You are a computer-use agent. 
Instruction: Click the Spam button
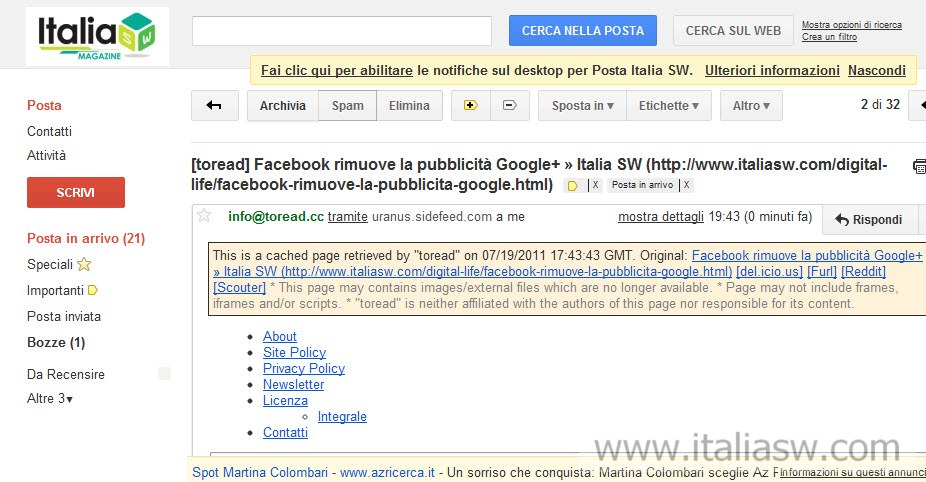tap(347, 106)
